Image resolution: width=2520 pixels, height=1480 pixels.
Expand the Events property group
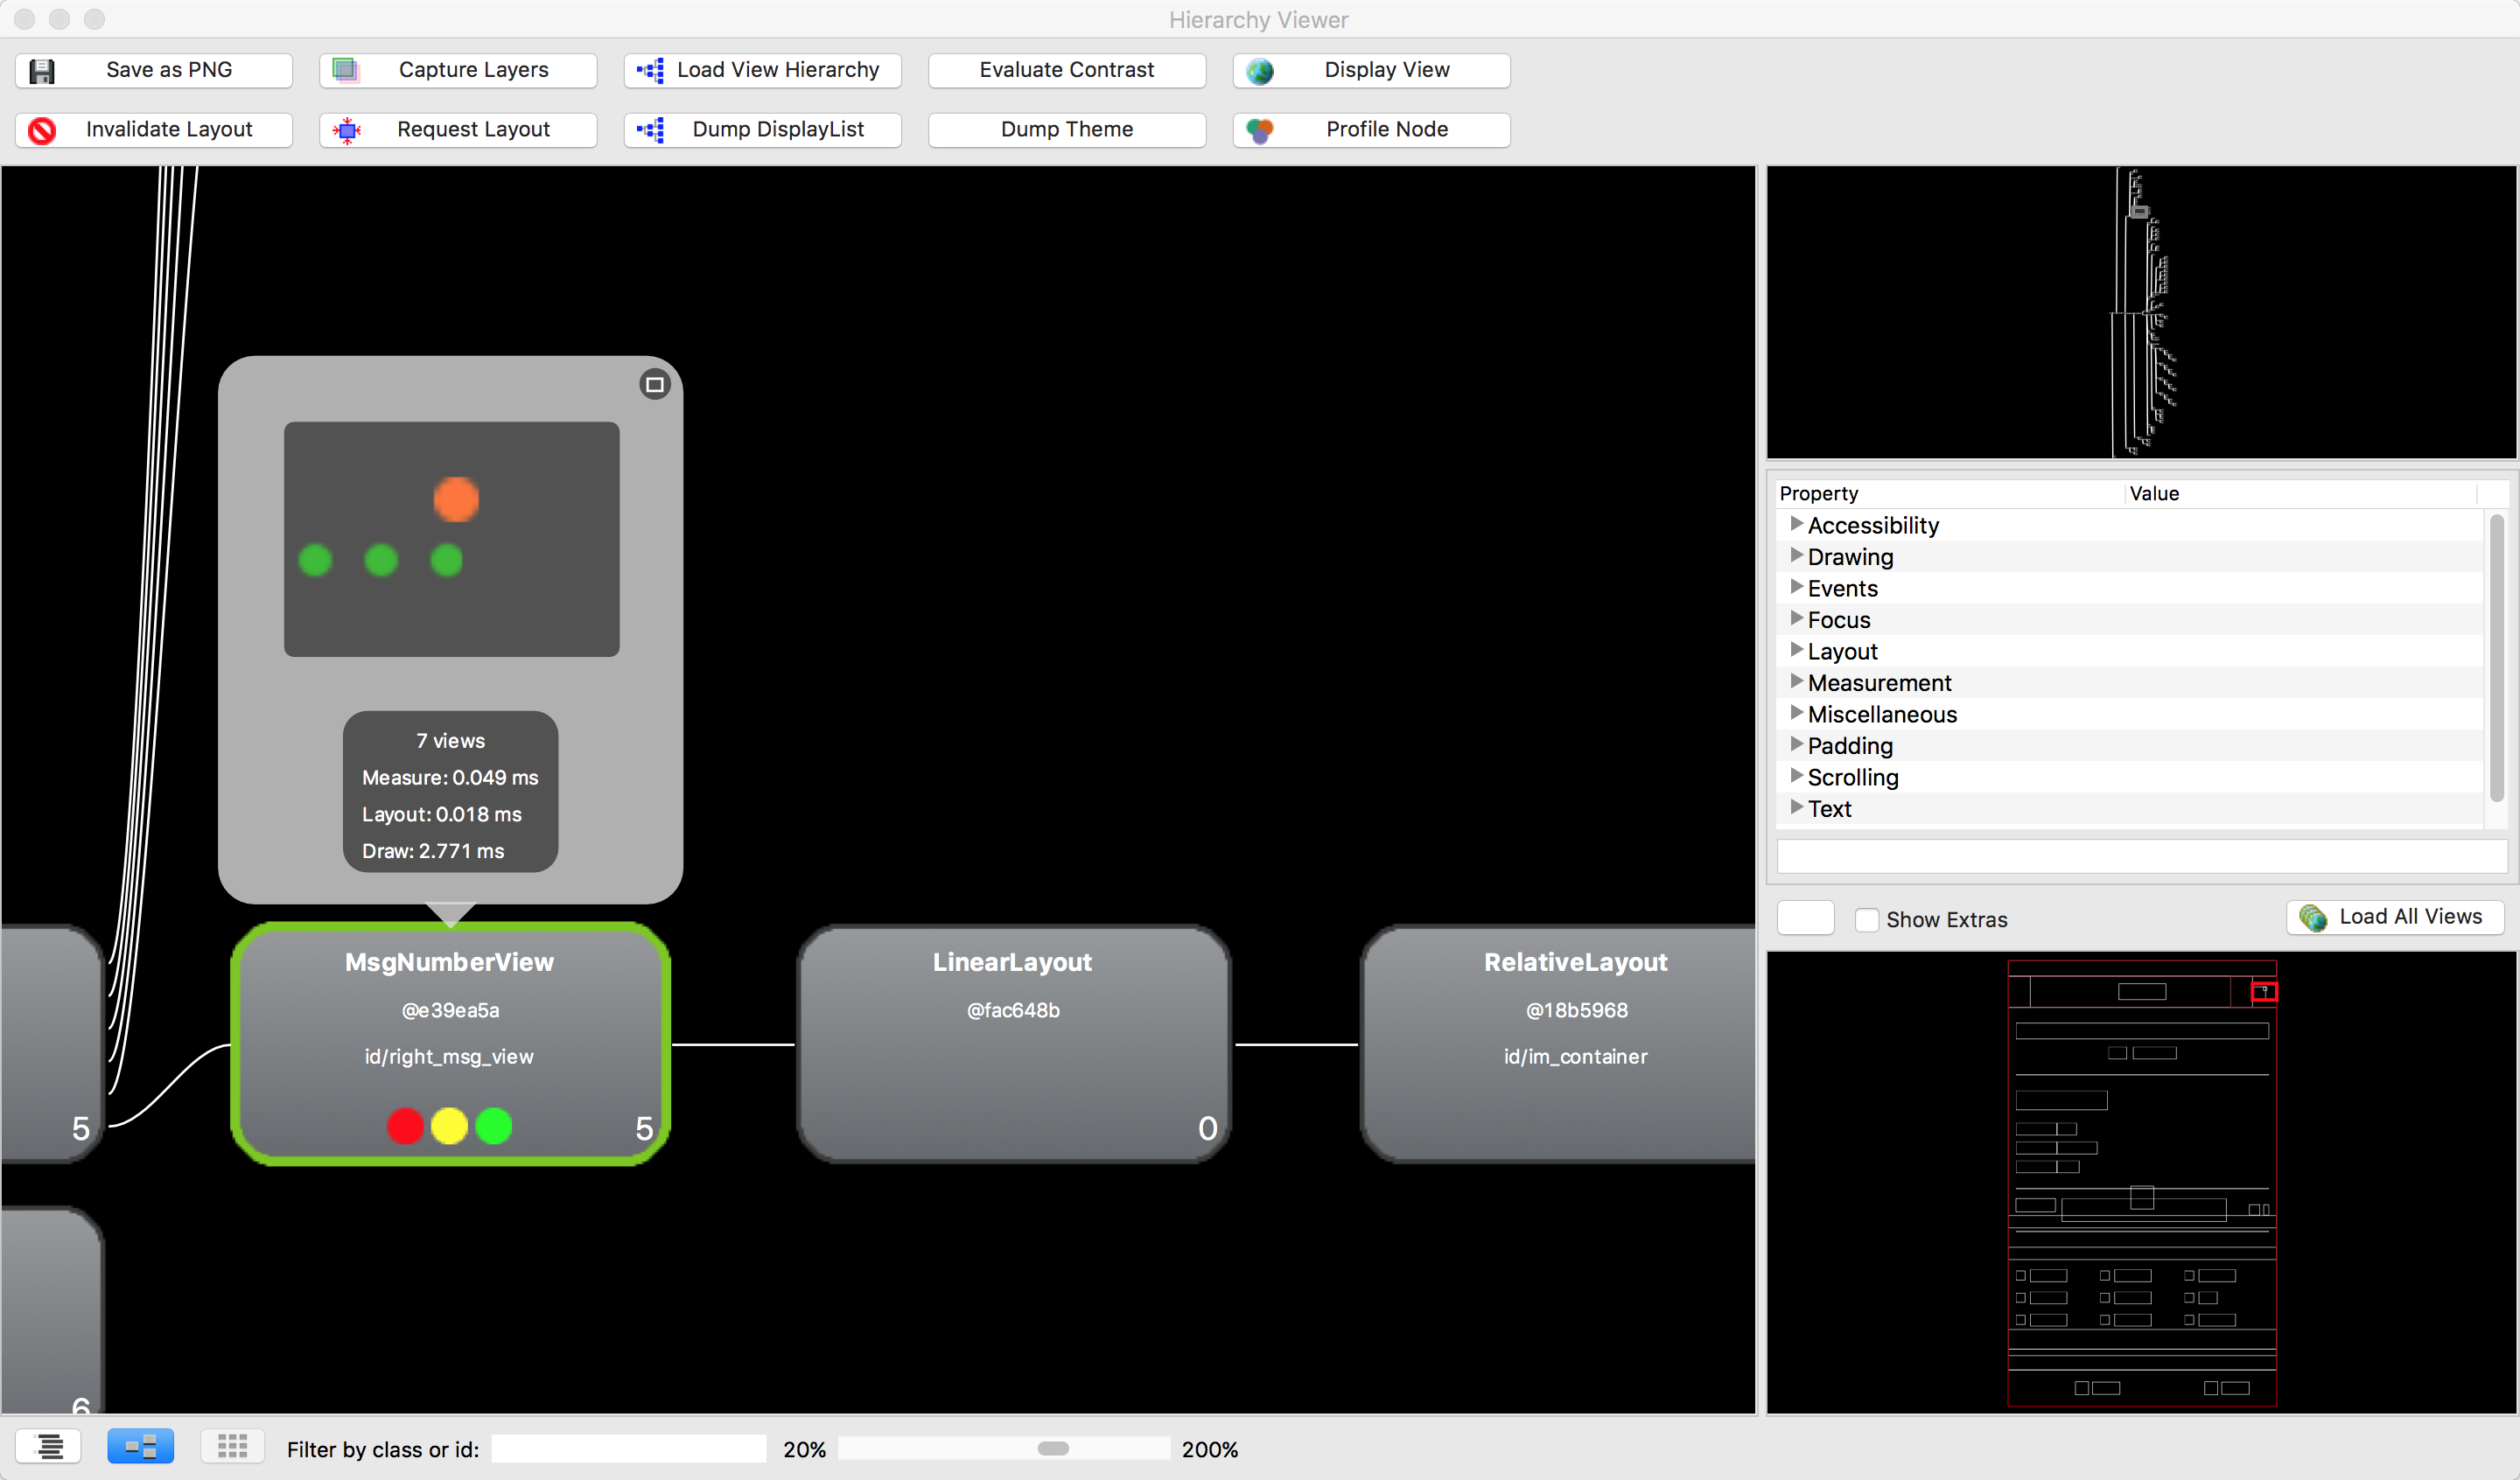[1796, 587]
